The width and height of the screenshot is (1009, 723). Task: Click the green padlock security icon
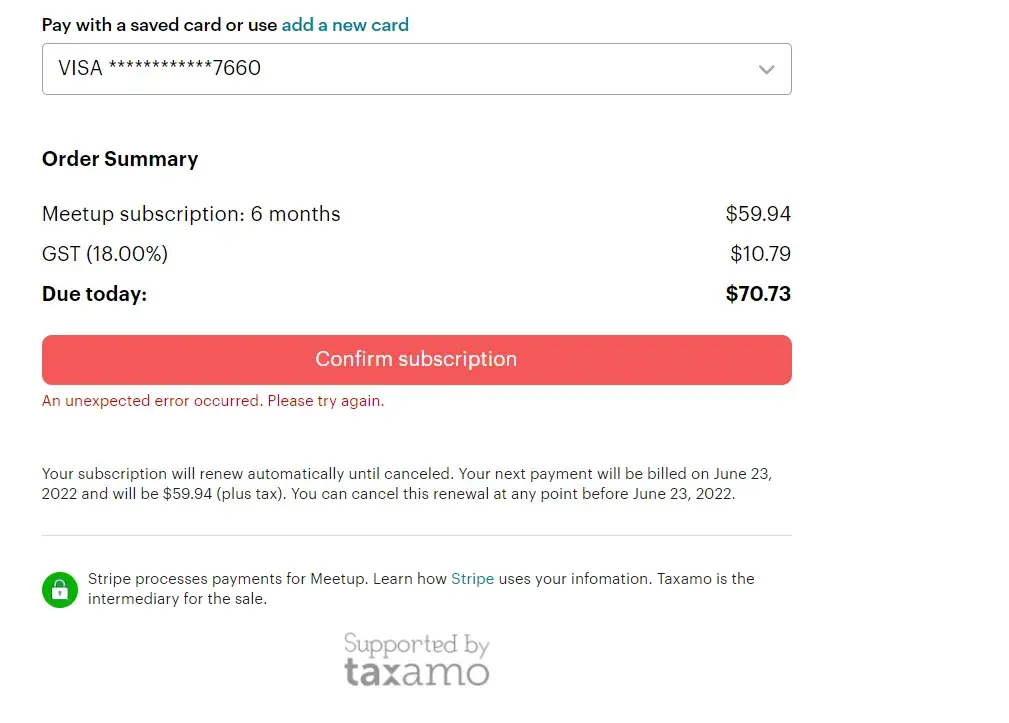[x=60, y=590]
